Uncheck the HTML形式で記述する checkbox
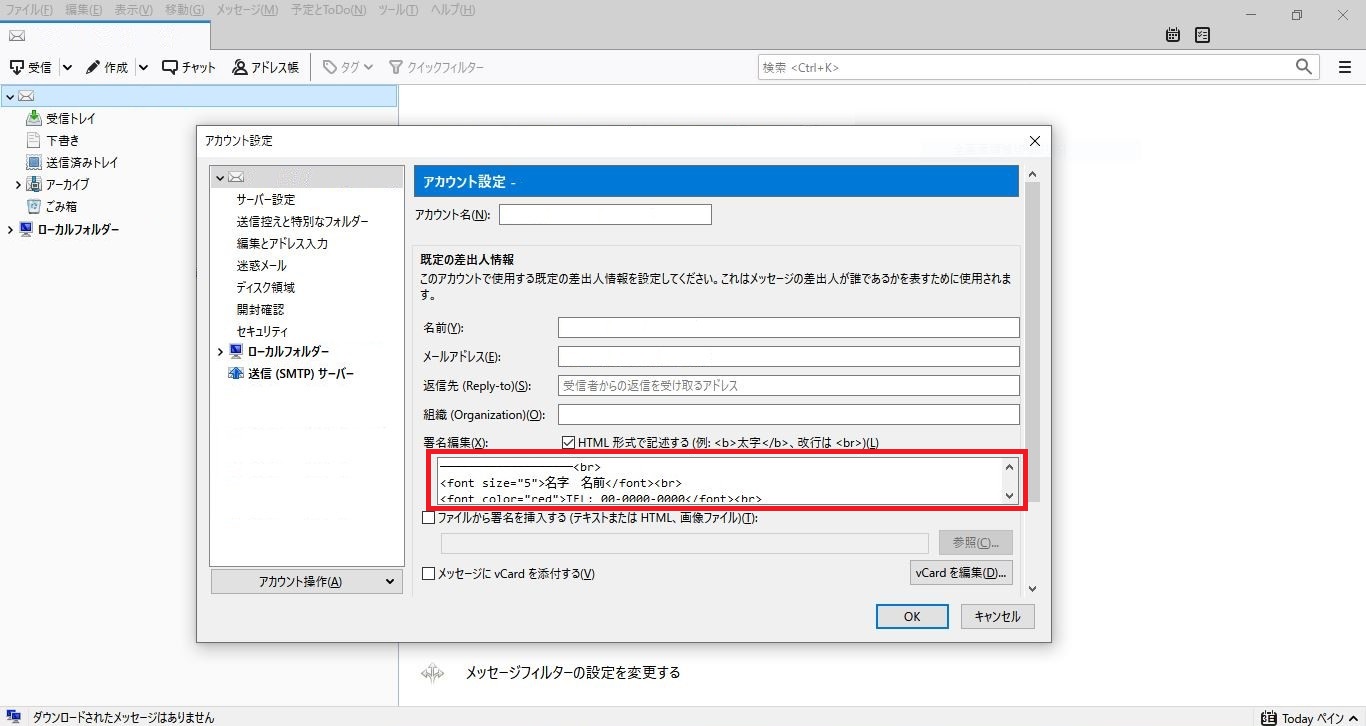 tap(569, 442)
